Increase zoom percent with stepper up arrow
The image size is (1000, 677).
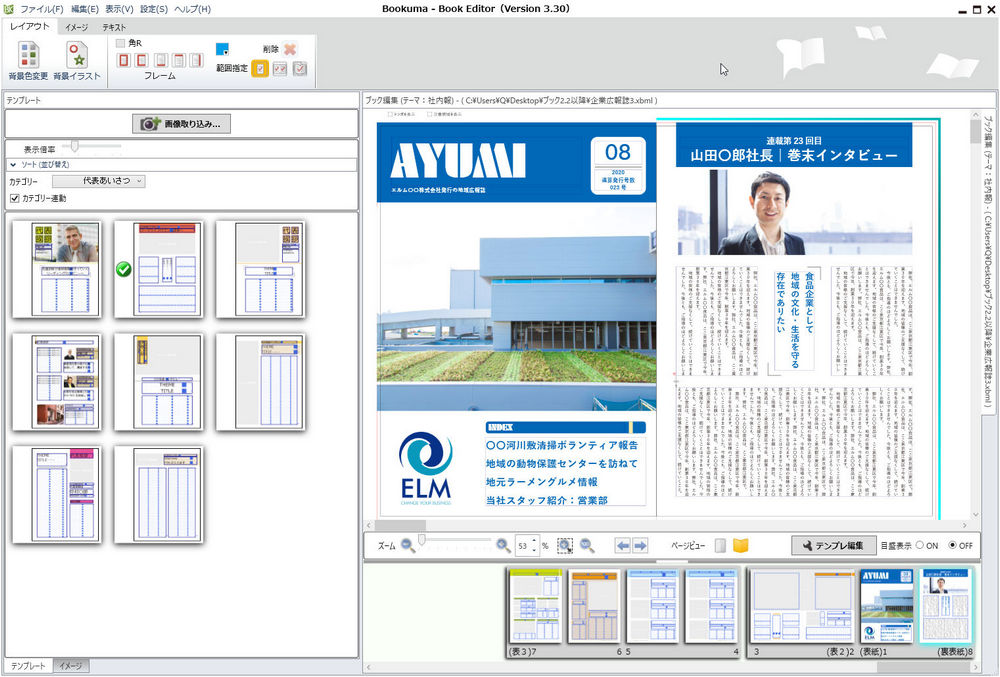pos(534,541)
